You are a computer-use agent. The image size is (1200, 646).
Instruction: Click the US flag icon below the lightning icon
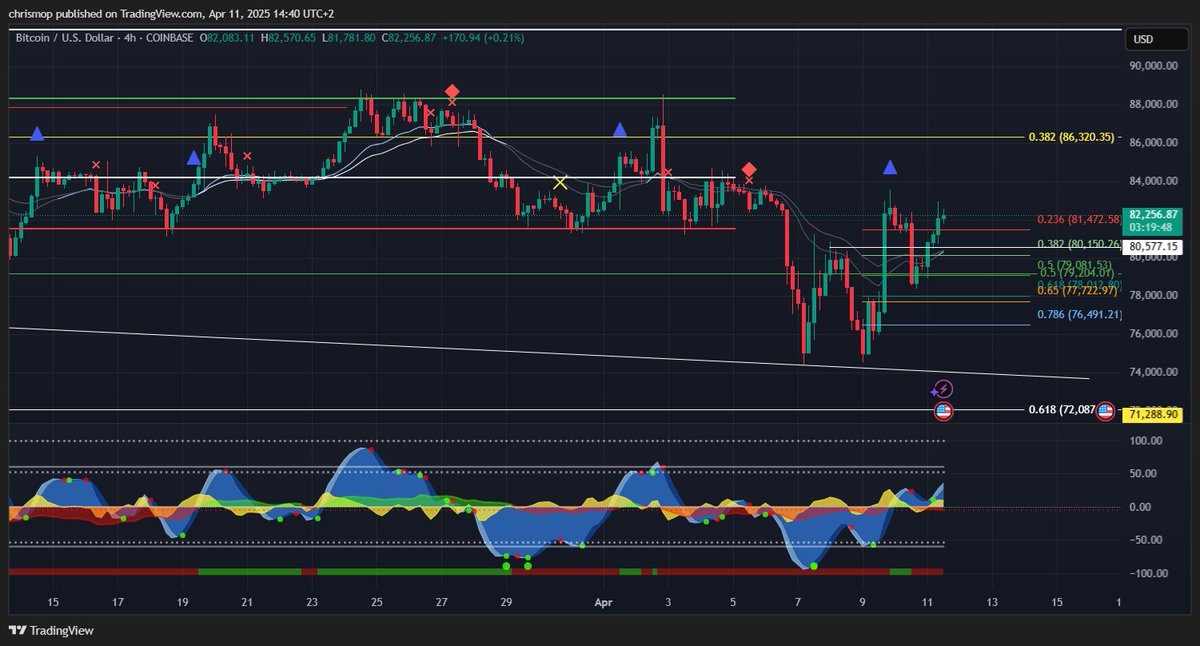[x=942, y=410]
